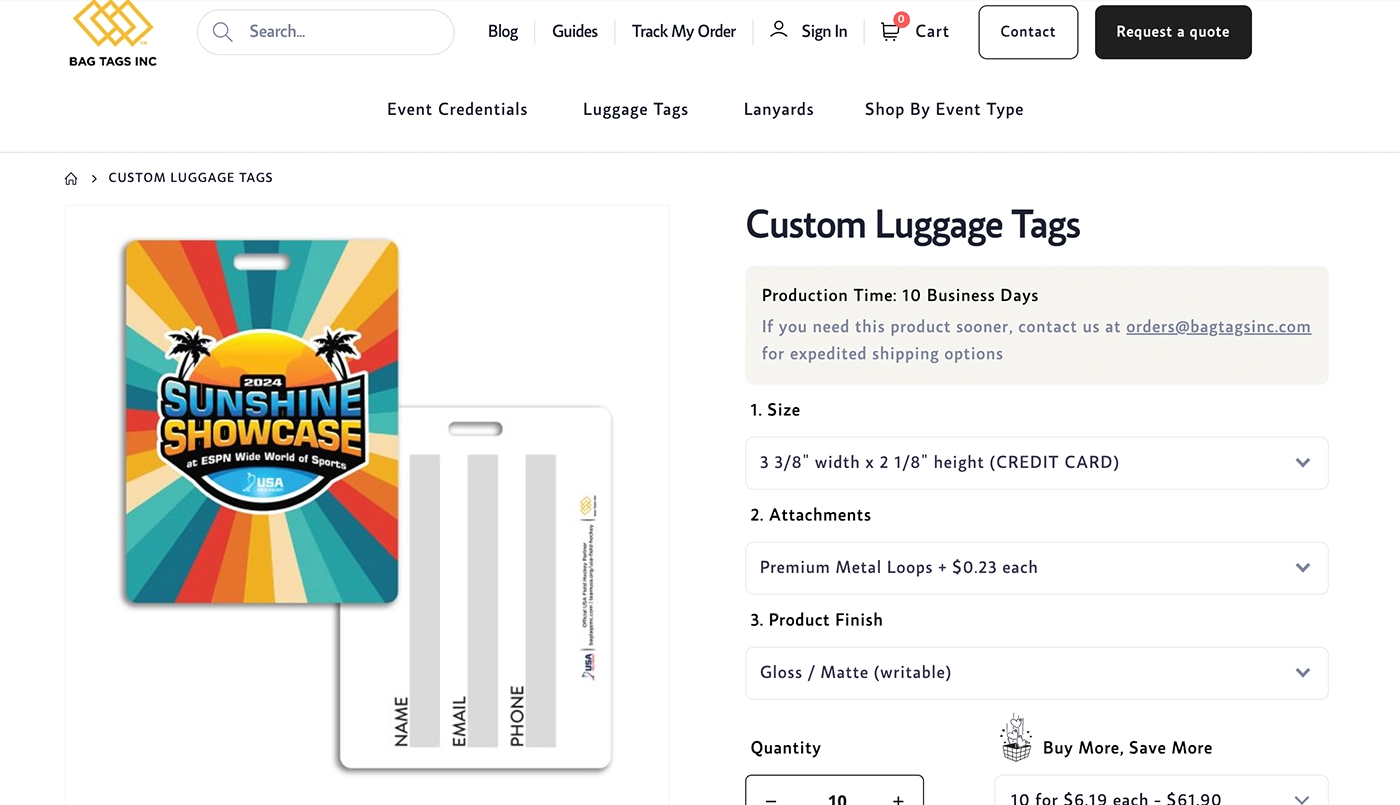Click the Sign In user icon
Screen dimensions: 1400x805
[778, 30]
